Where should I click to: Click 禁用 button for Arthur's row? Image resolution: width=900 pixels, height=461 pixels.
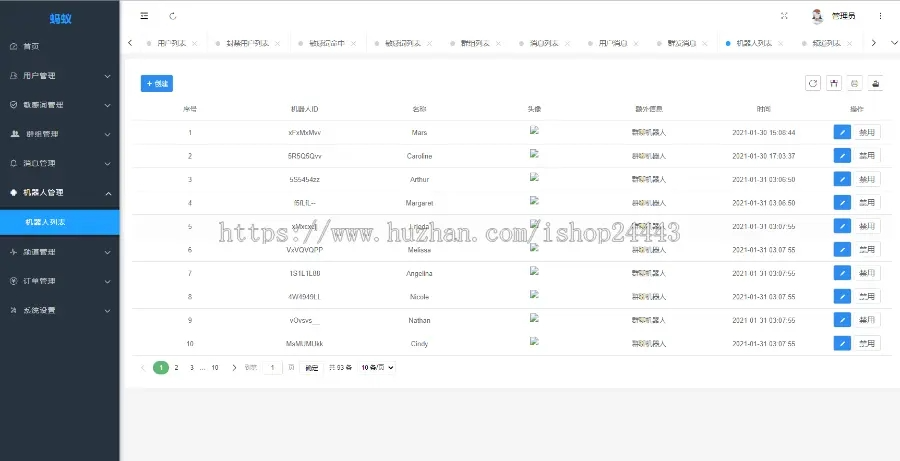[866, 179]
